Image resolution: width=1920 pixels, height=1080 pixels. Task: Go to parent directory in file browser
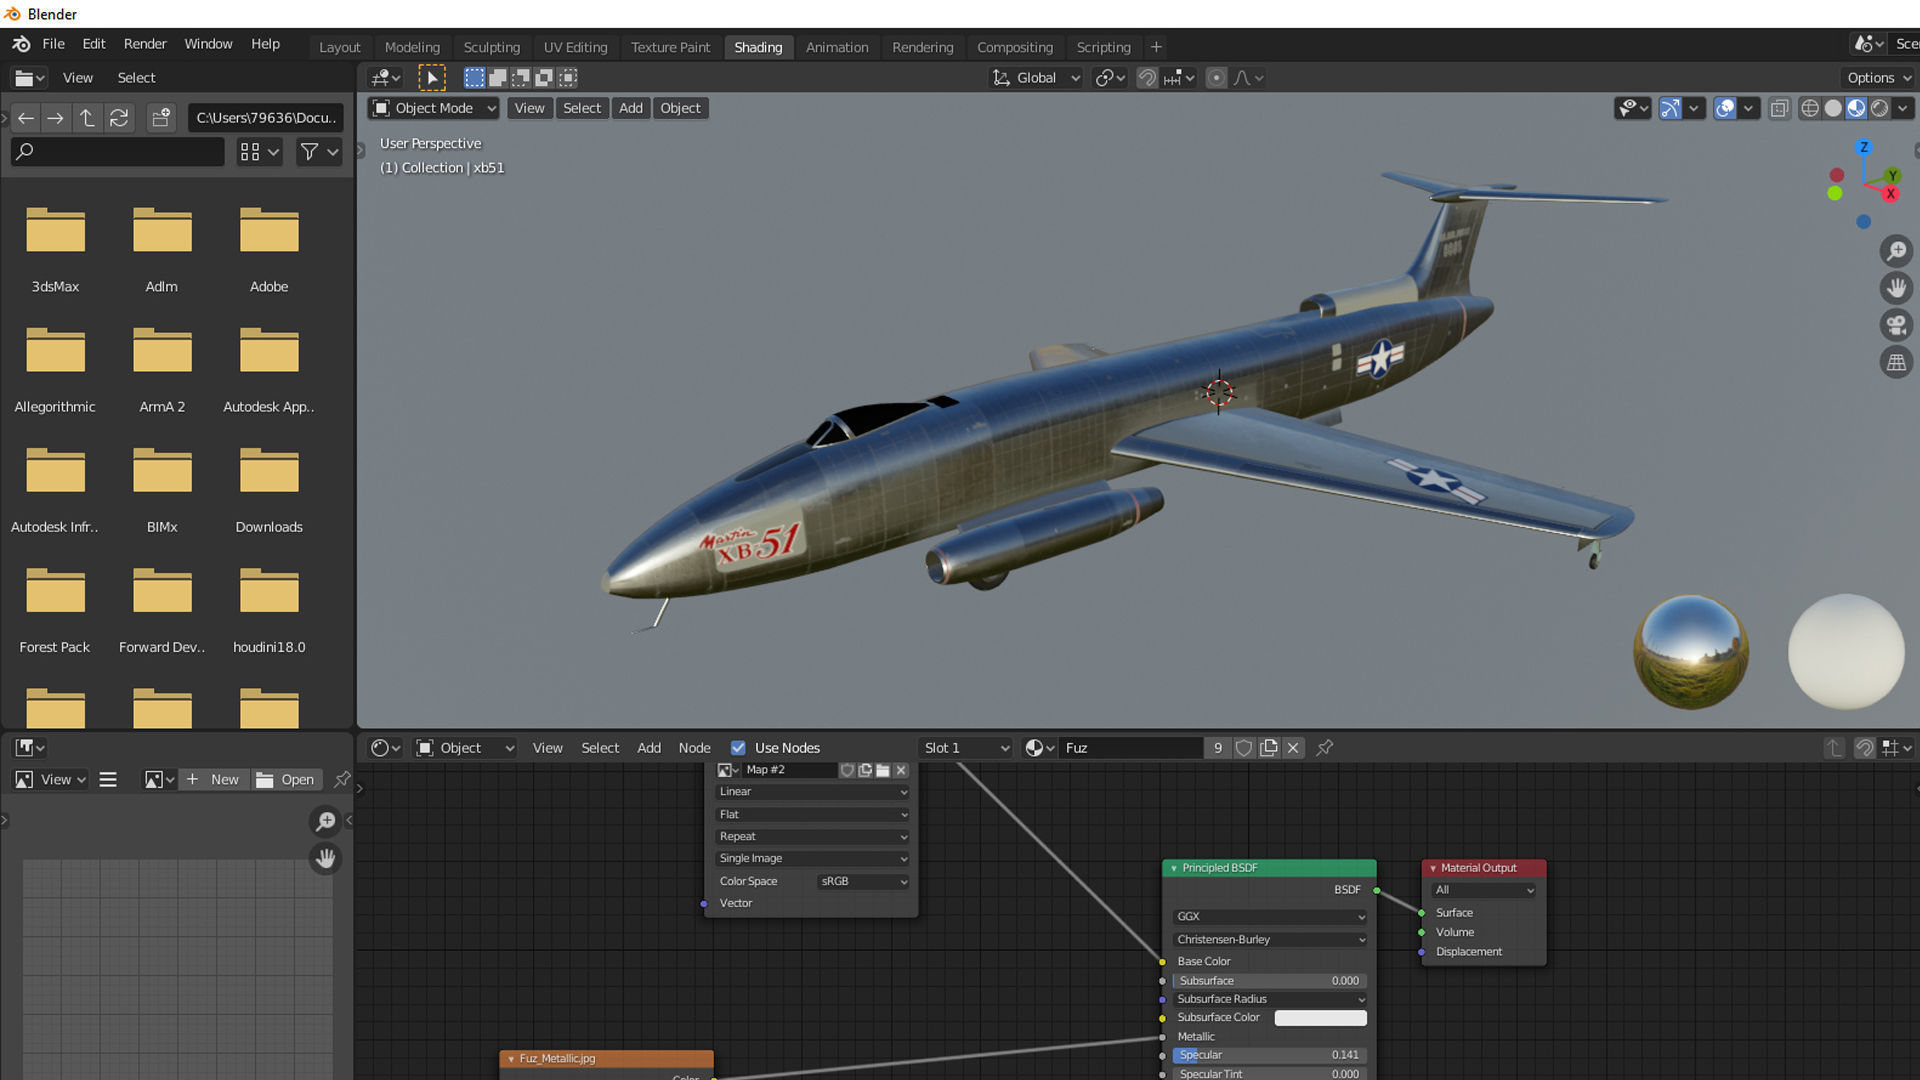point(87,118)
